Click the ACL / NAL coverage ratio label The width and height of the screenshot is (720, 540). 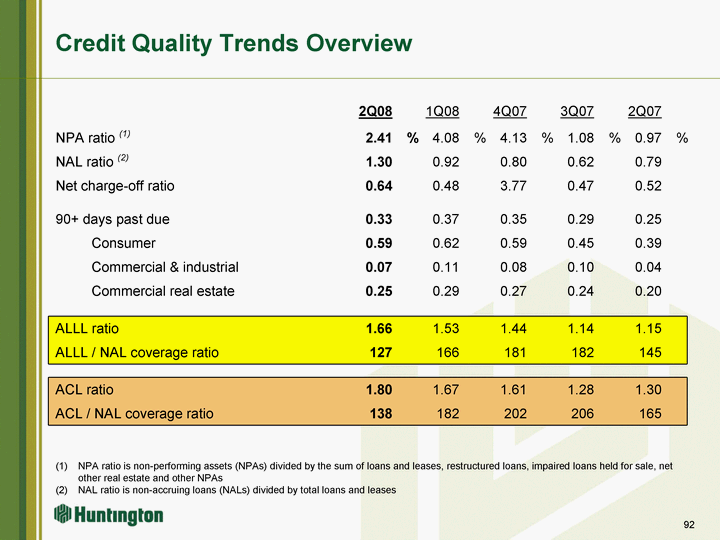[134, 413]
